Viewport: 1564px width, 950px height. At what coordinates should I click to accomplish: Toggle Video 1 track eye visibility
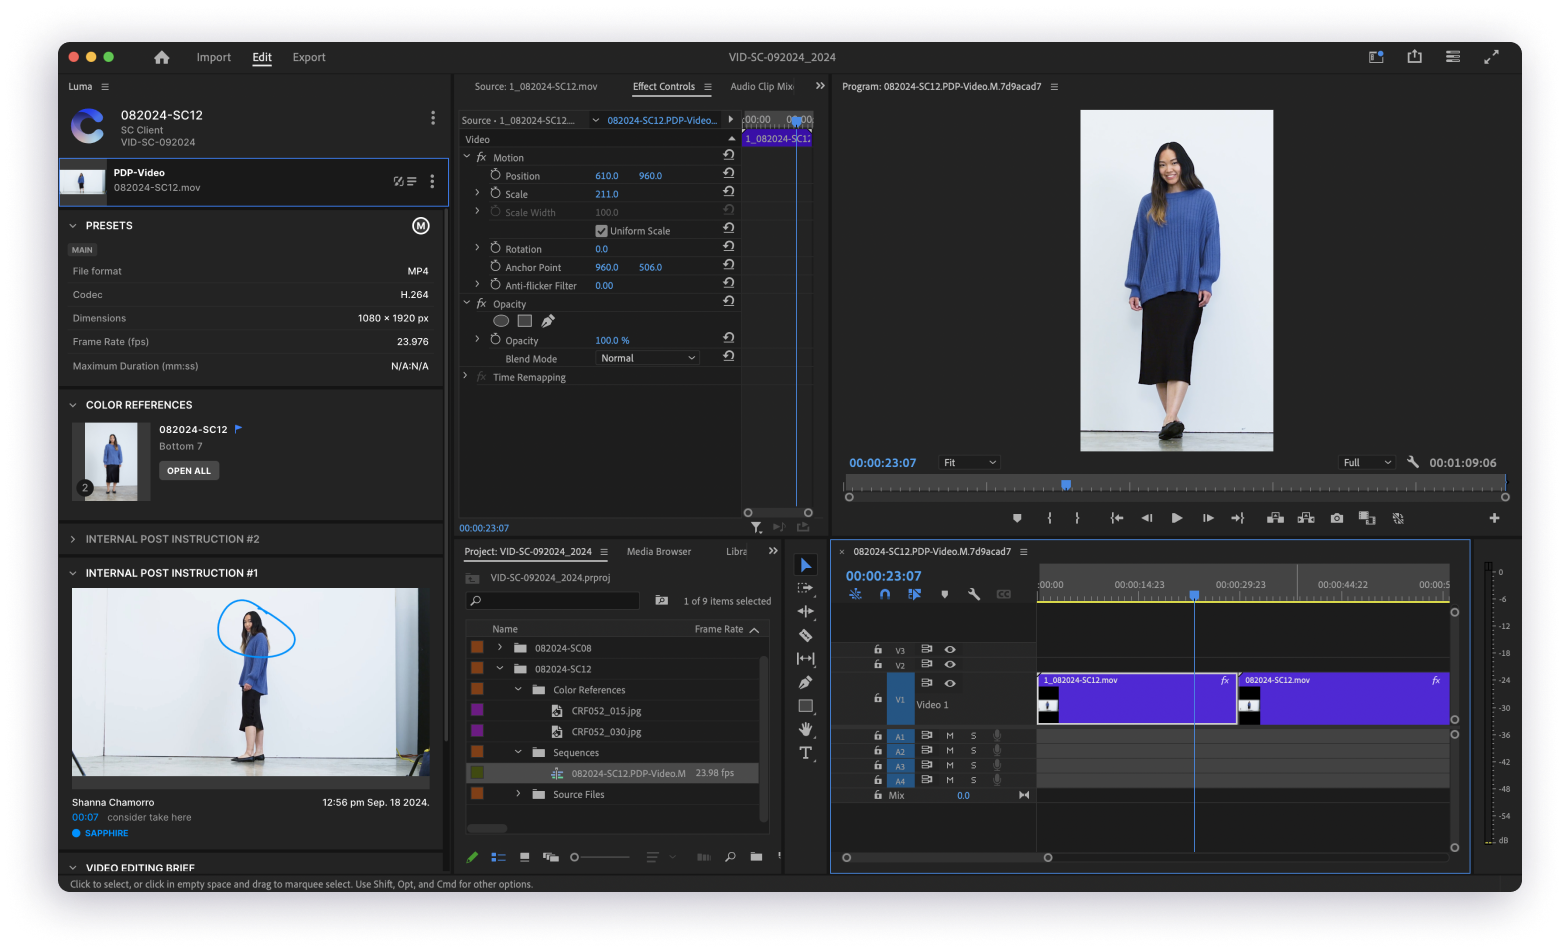coord(950,683)
